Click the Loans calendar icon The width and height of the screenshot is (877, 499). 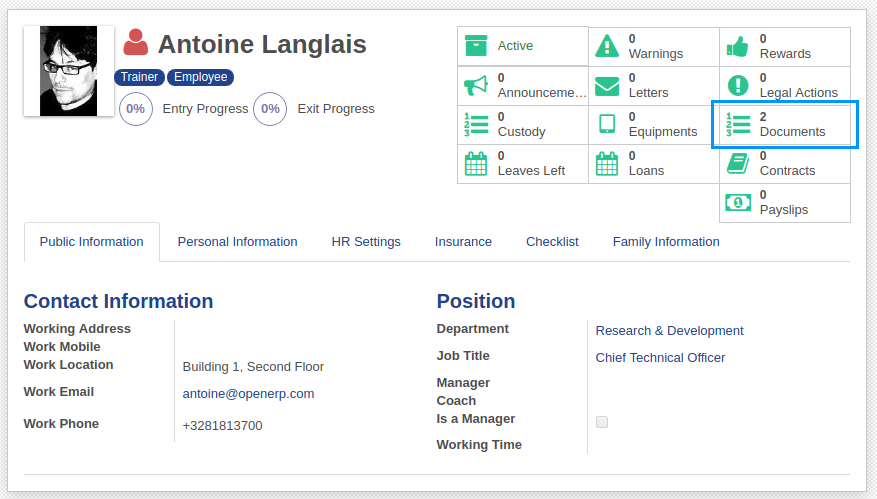coord(607,163)
